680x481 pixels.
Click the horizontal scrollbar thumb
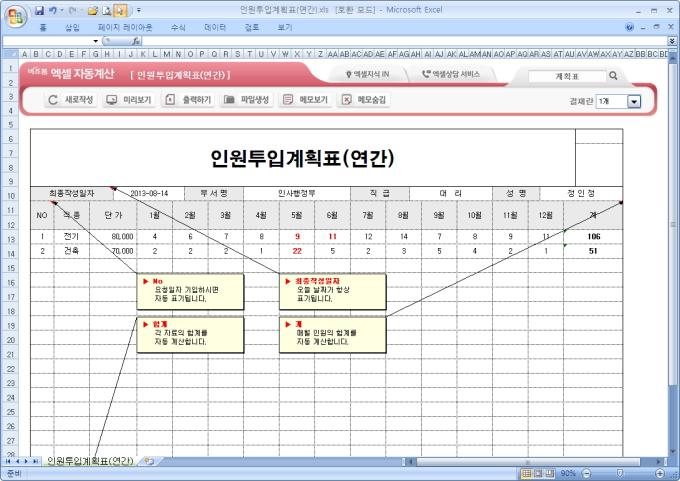click(x=528, y=462)
